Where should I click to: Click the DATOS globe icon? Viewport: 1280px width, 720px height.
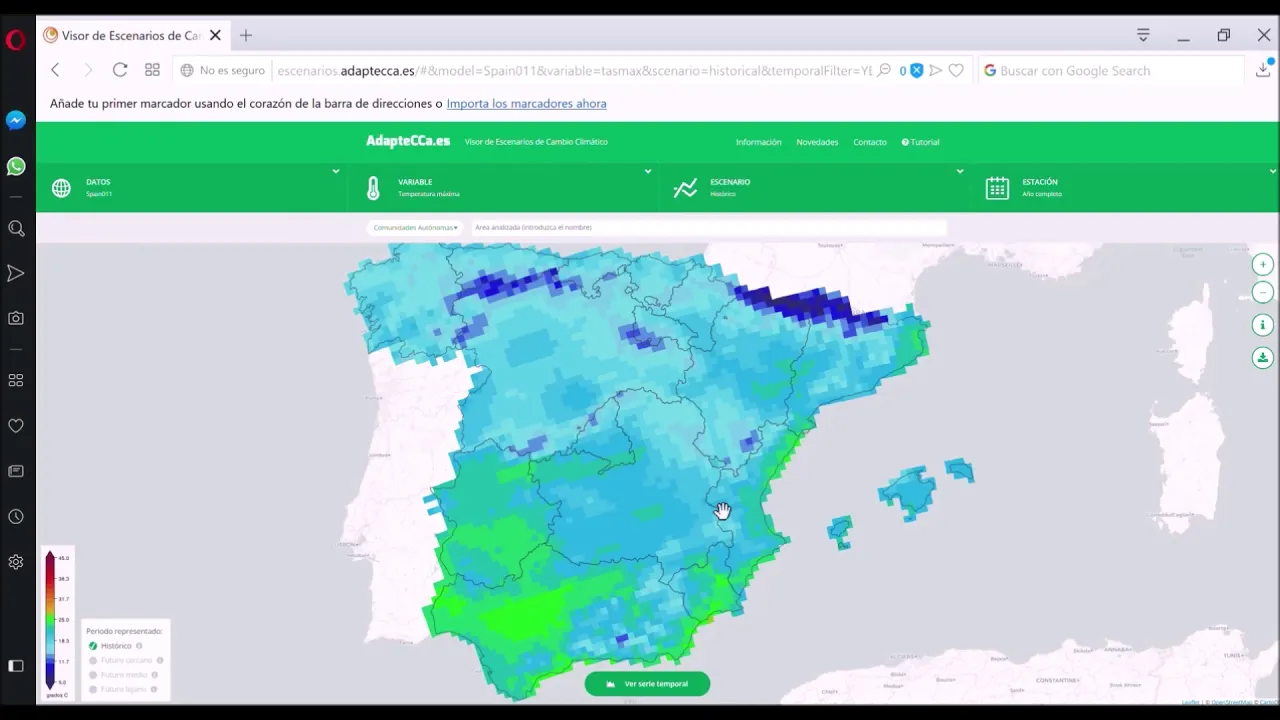[61, 188]
